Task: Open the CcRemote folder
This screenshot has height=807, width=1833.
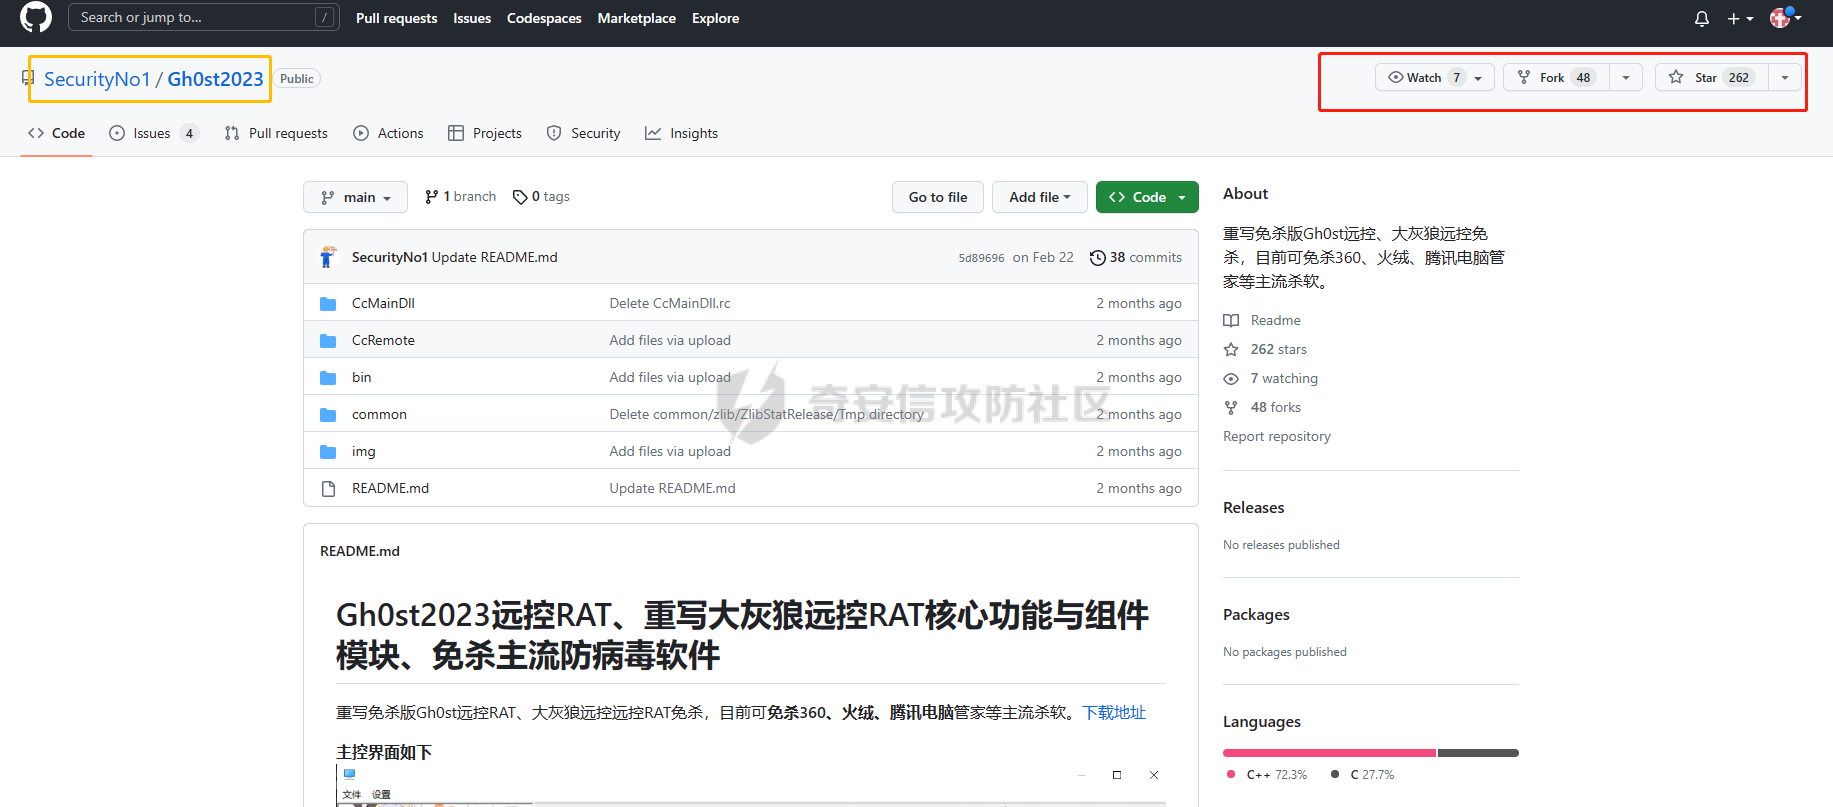Action: [383, 340]
